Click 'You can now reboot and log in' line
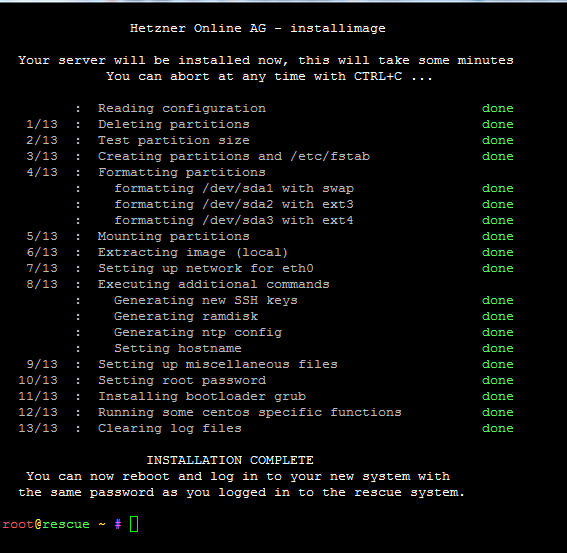Viewport: 567px width, 553px height. [x=238, y=476]
